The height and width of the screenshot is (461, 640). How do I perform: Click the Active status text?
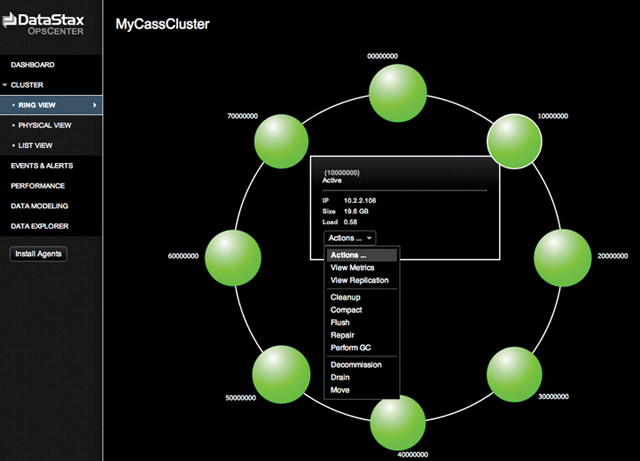(x=332, y=180)
